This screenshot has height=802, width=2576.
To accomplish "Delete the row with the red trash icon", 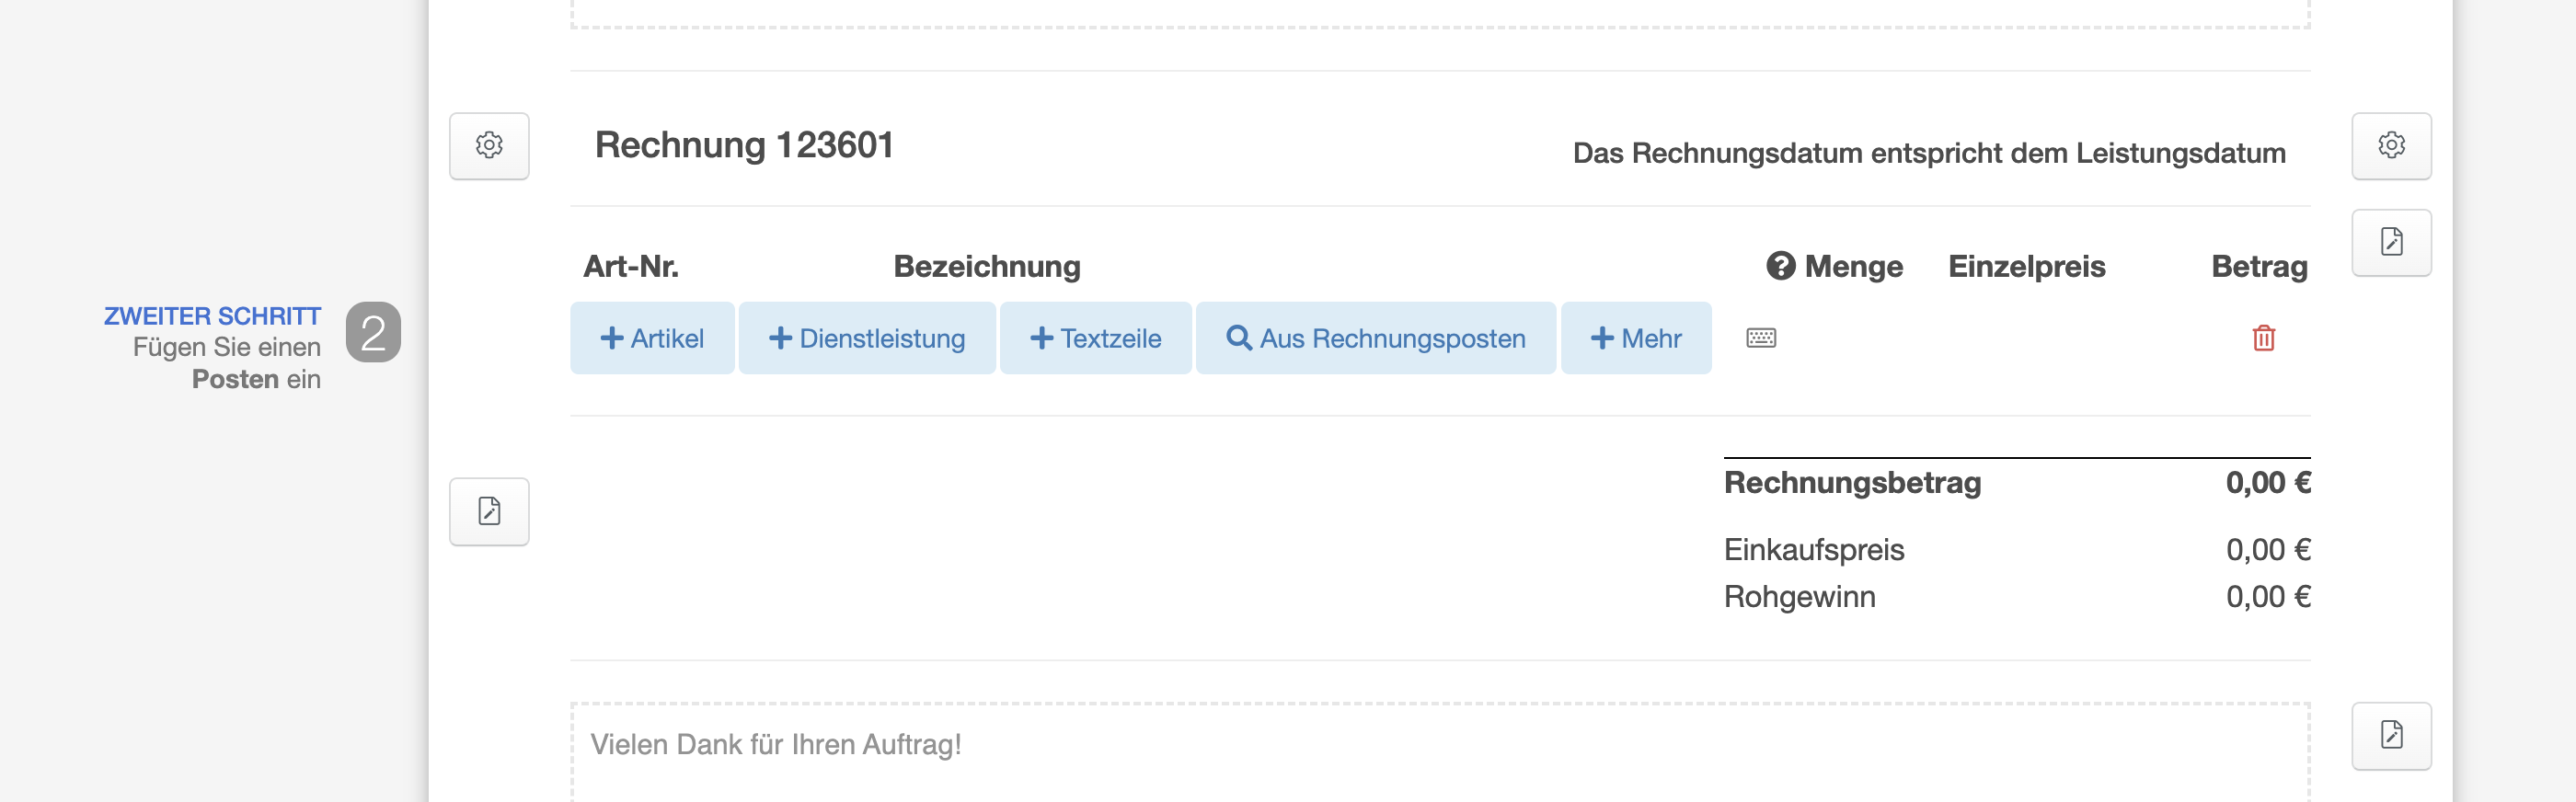I will pyautogui.click(x=2264, y=338).
